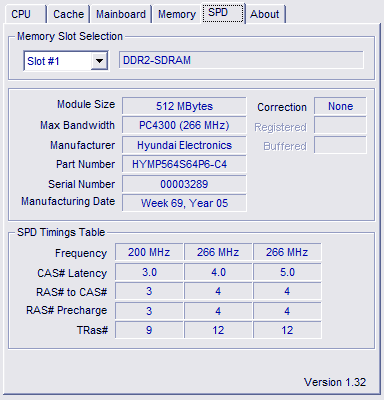Click the Manufacturing Date Week 69, Year 05
This screenshot has width=384, height=400.
(x=184, y=203)
